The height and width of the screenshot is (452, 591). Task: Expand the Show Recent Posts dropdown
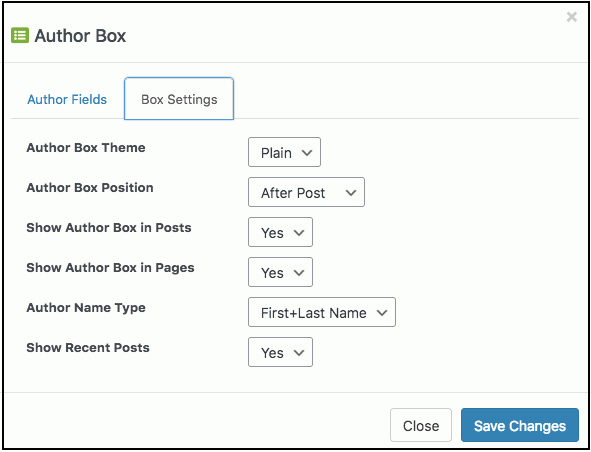tap(280, 352)
